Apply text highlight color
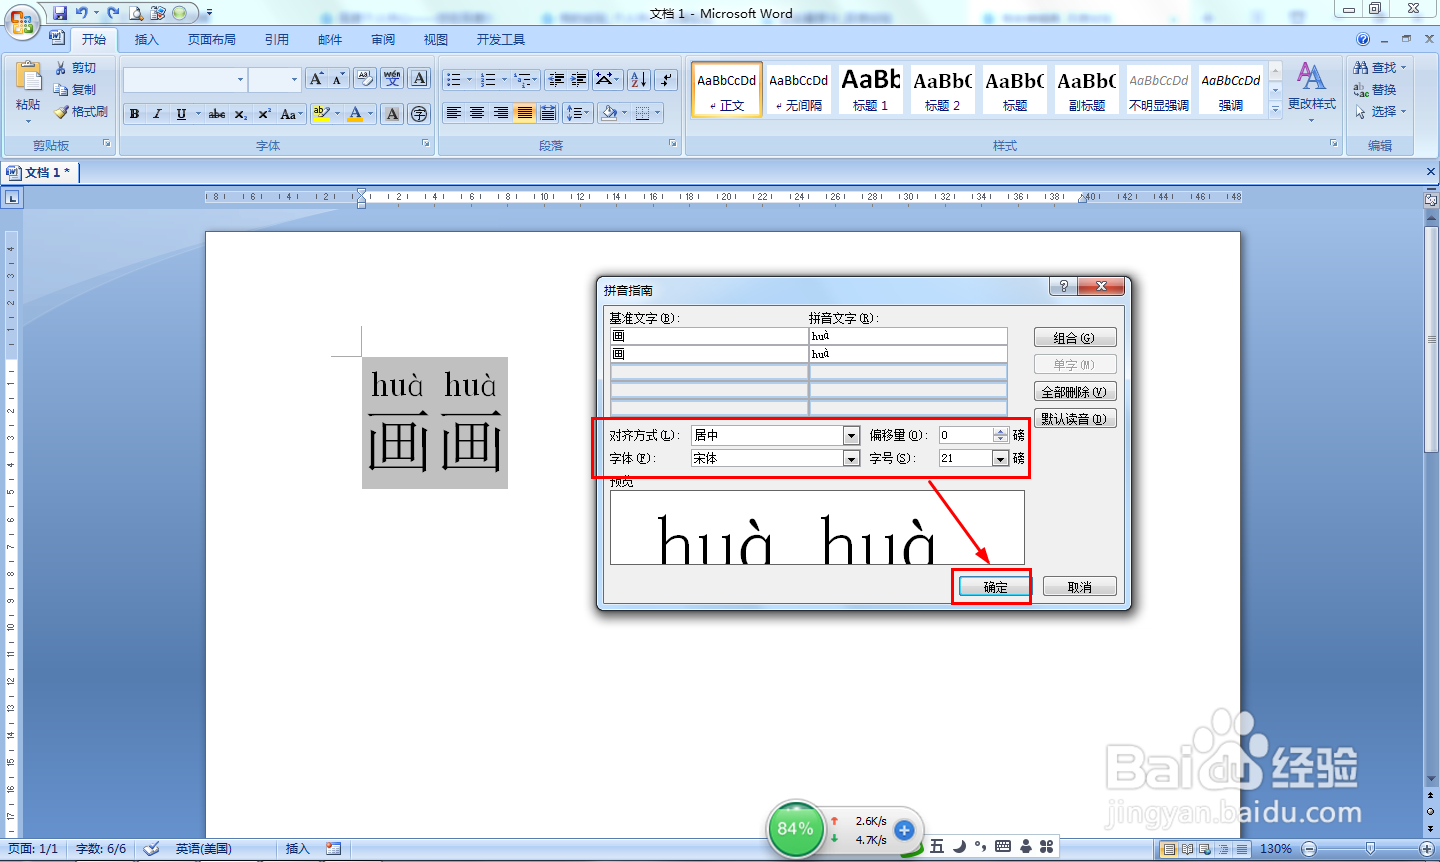Viewport: 1440px width, 862px height. (321, 113)
